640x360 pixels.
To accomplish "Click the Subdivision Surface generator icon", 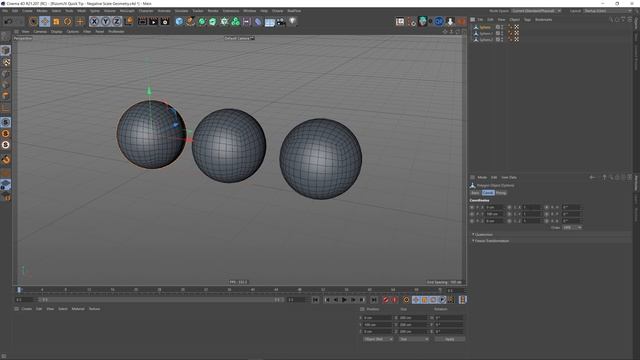I will [202, 21].
